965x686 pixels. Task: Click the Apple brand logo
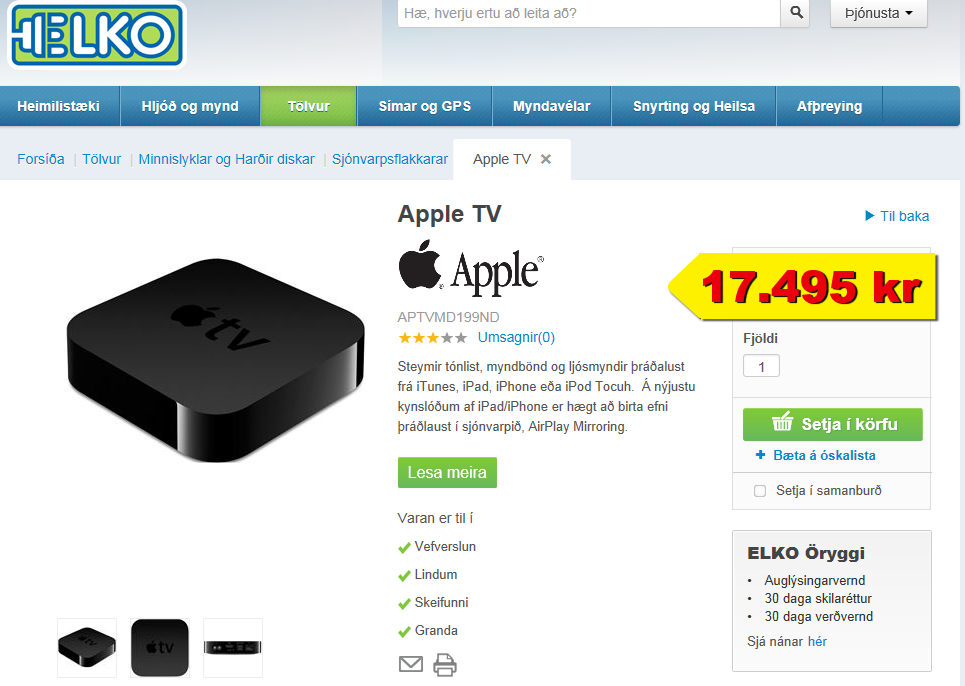471,267
